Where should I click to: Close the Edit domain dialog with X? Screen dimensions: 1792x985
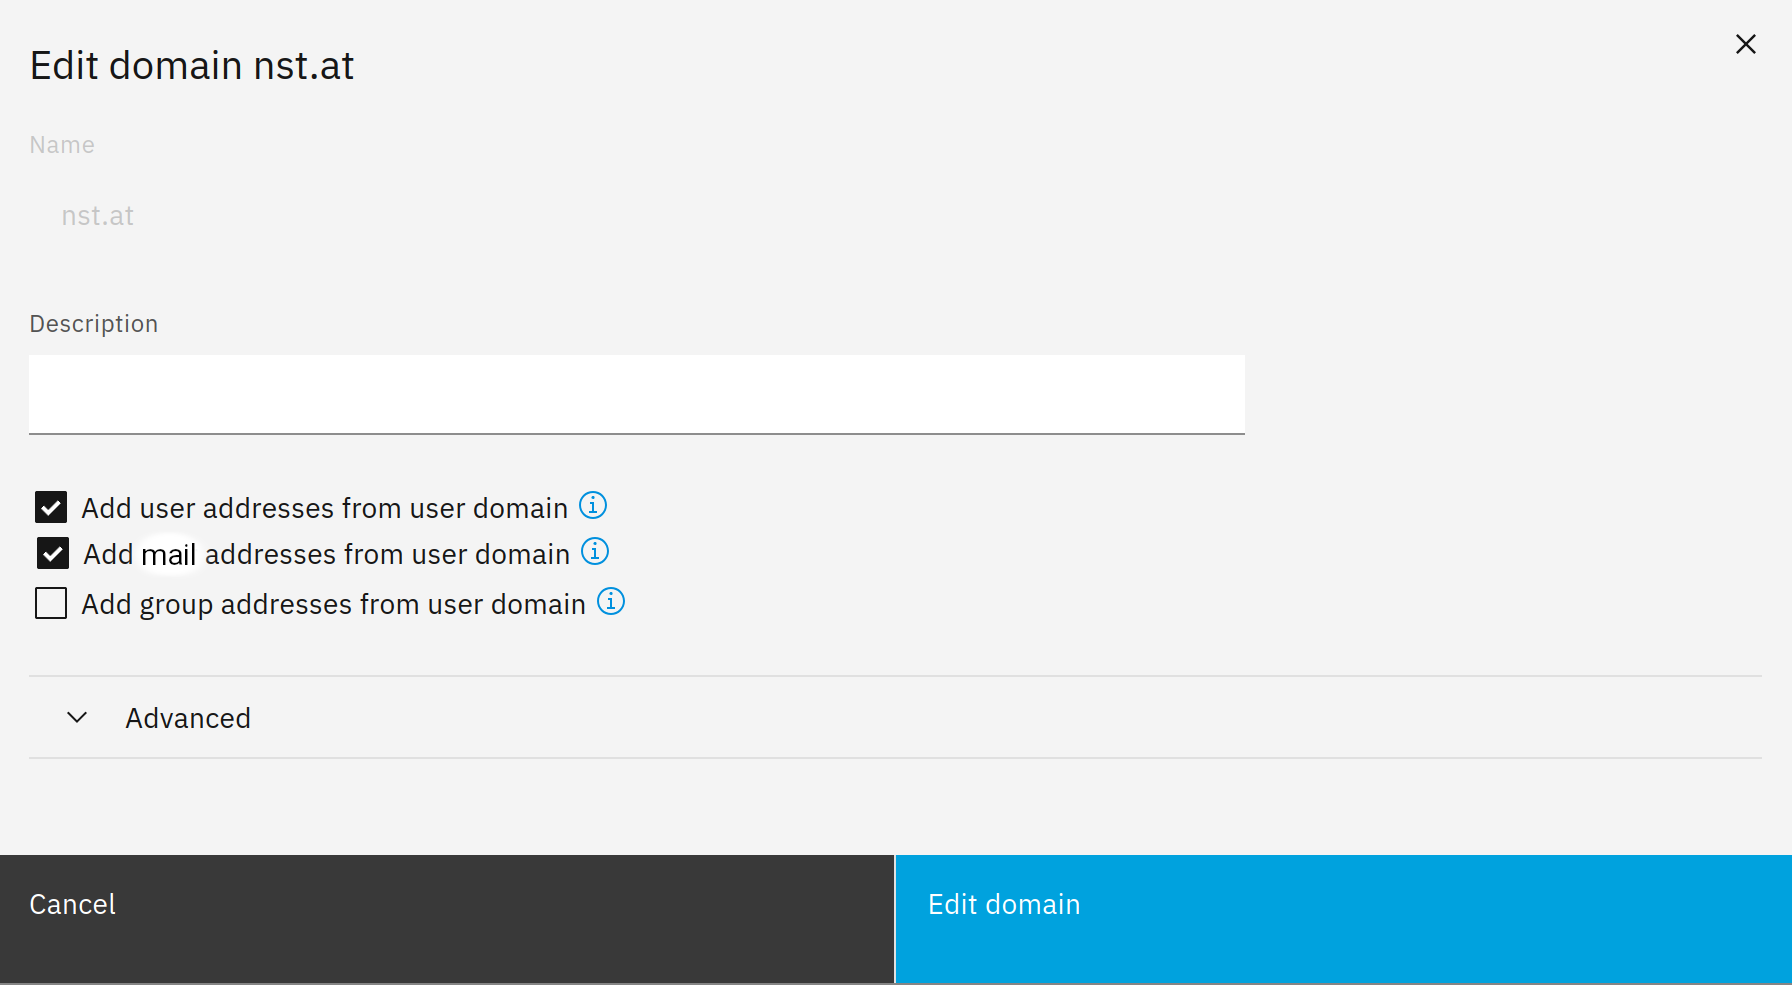pos(1745,44)
